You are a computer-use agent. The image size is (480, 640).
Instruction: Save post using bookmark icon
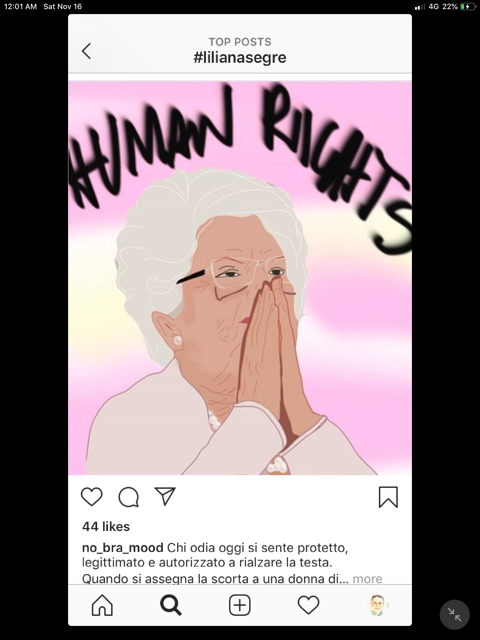[x=388, y=497]
